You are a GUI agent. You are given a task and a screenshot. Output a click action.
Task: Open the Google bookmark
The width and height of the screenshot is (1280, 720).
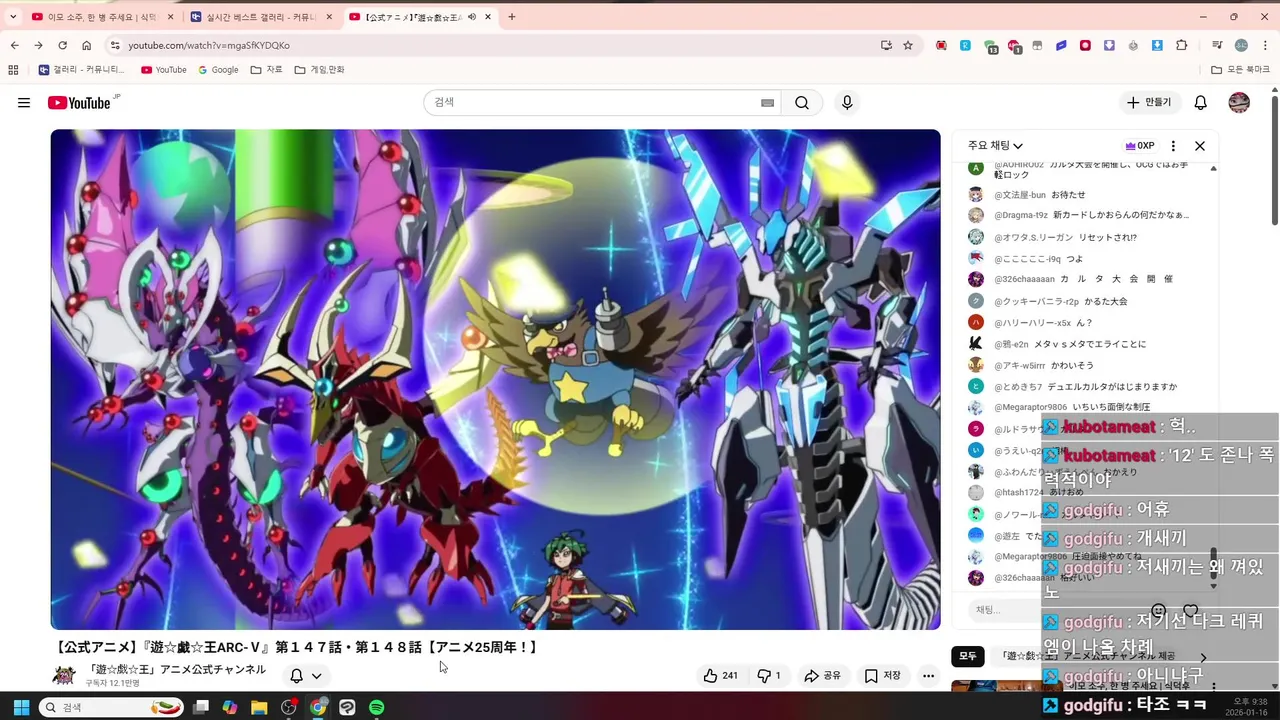click(x=218, y=70)
